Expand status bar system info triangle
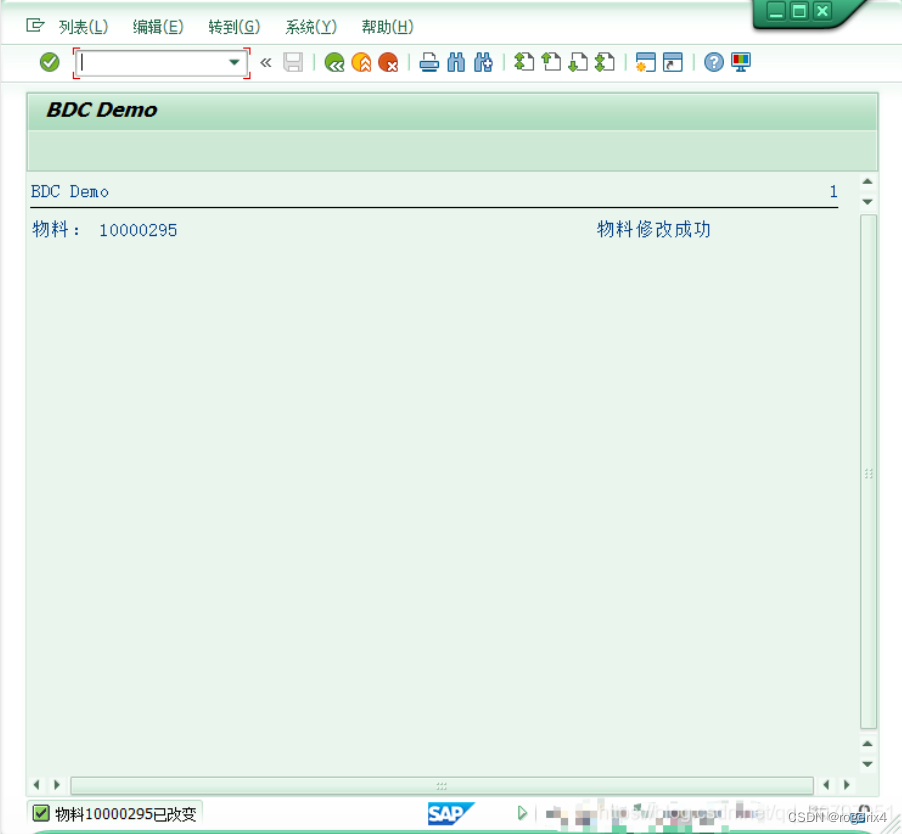902x834 pixels. 522,813
